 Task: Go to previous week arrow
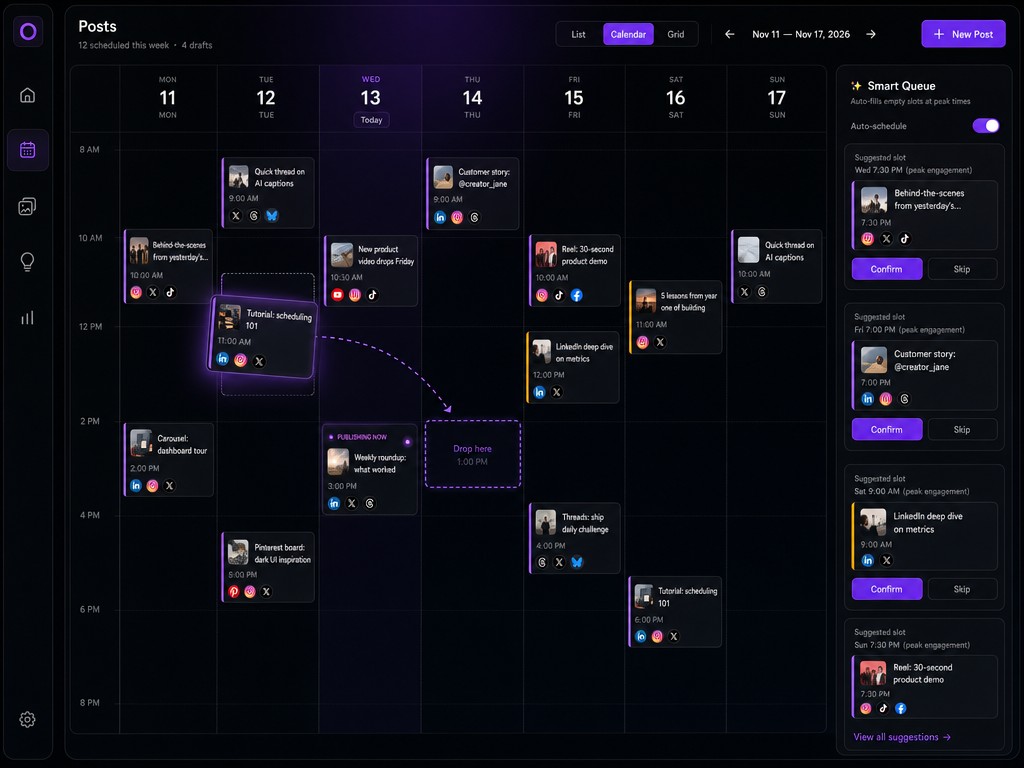(x=729, y=34)
